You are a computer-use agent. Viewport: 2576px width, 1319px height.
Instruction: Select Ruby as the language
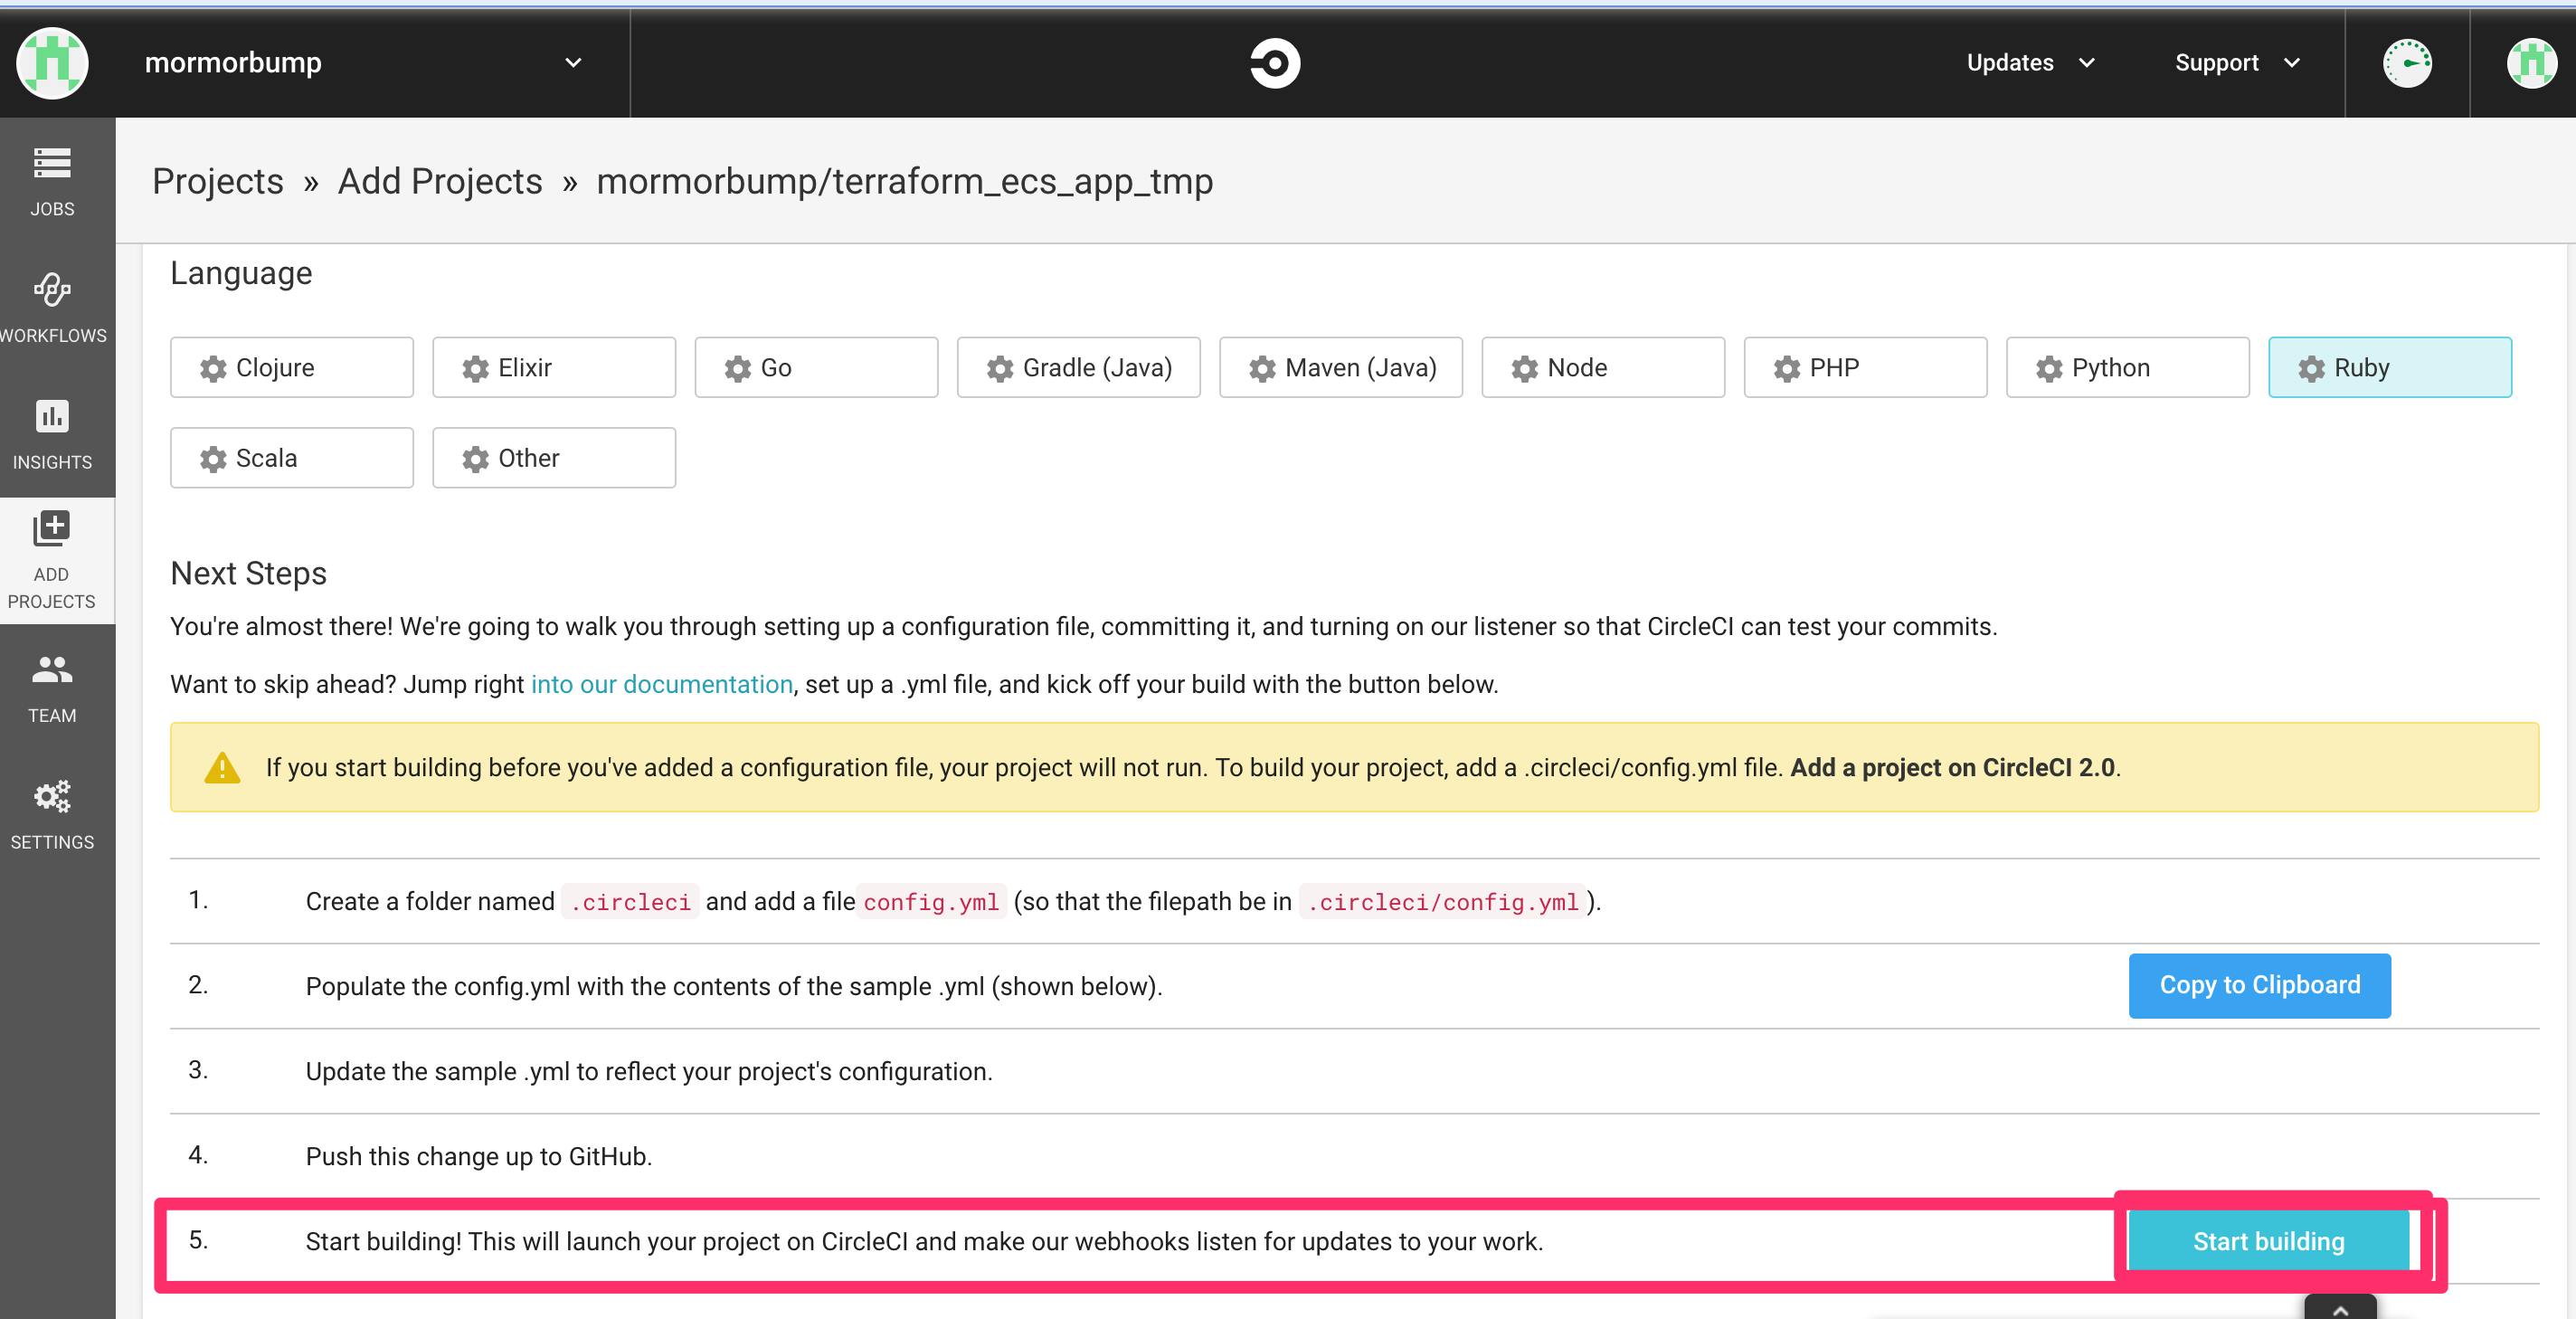tap(2389, 368)
